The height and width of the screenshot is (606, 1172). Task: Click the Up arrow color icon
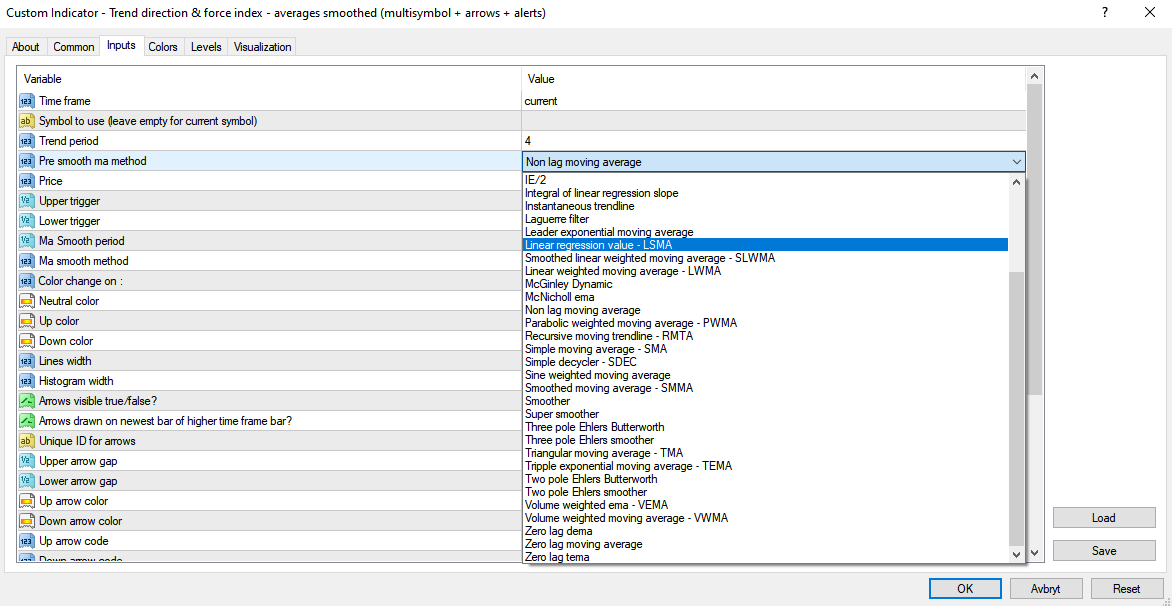pyautogui.click(x=27, y=501)
